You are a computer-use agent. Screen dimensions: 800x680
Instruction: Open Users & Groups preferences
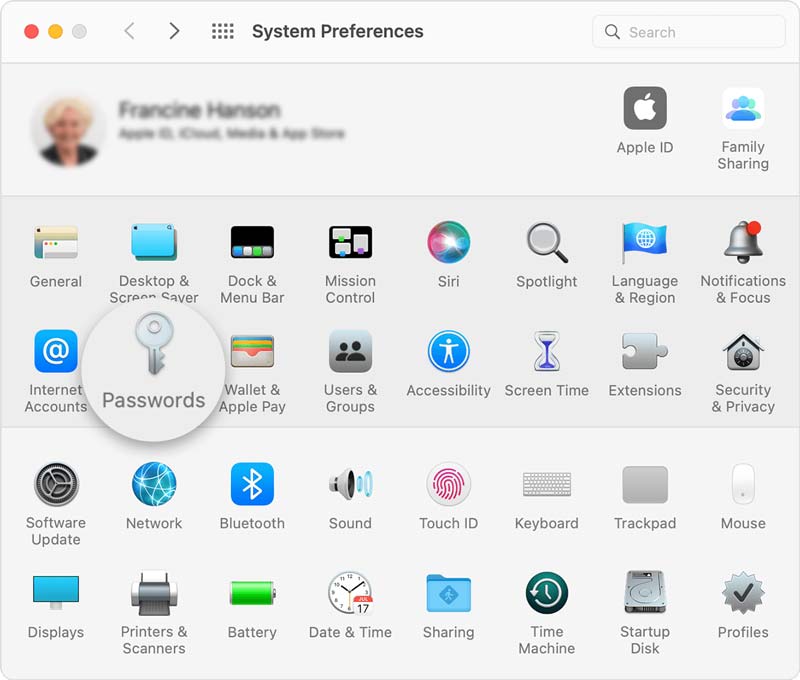coord(350,352)
